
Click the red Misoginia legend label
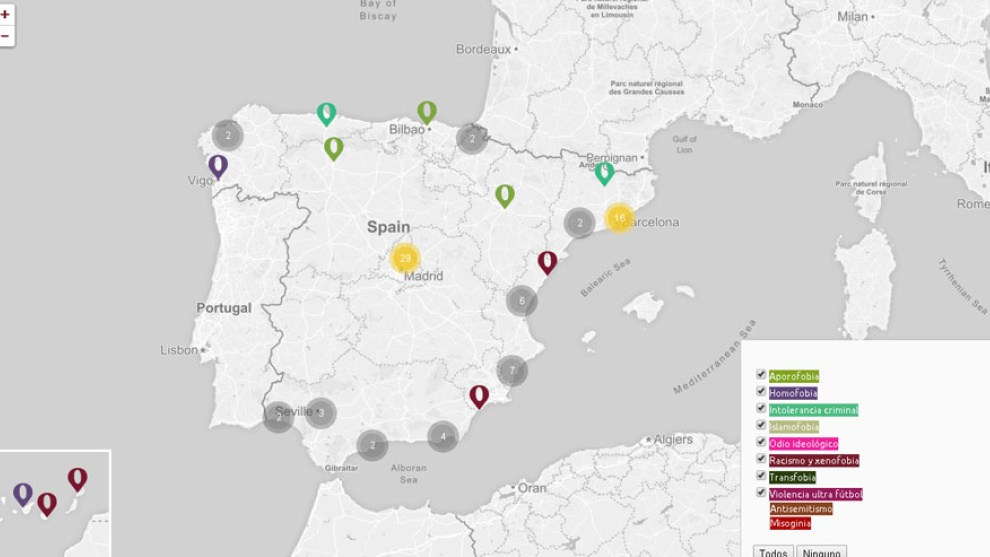790,523
